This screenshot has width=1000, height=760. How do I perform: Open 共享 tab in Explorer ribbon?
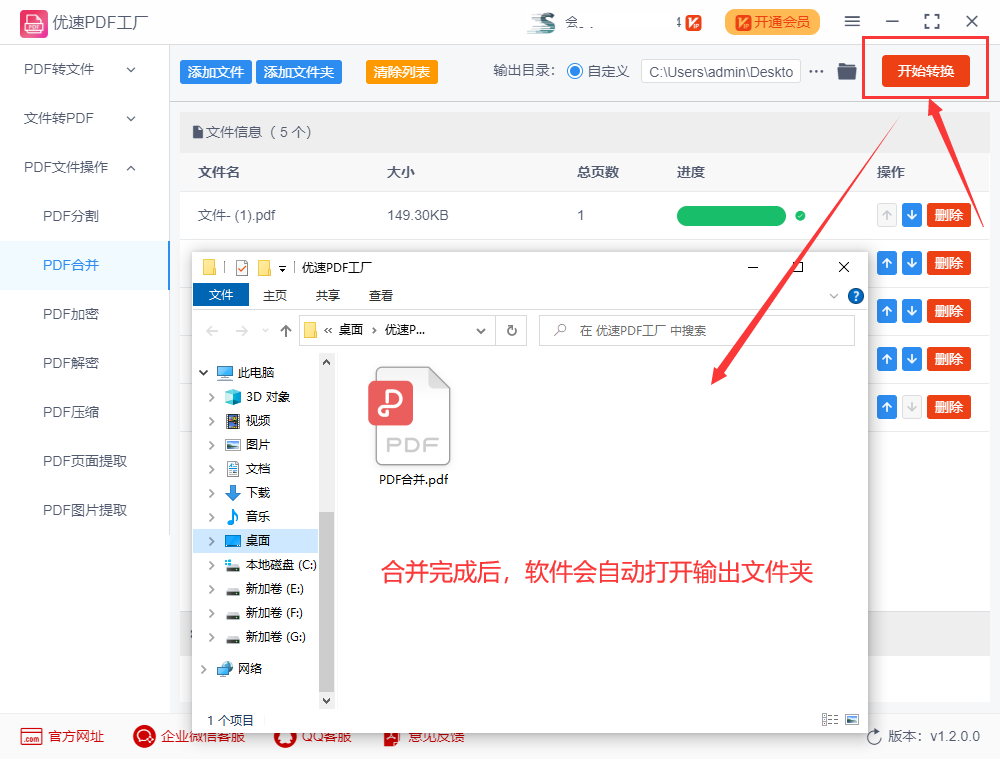[328, 296]
